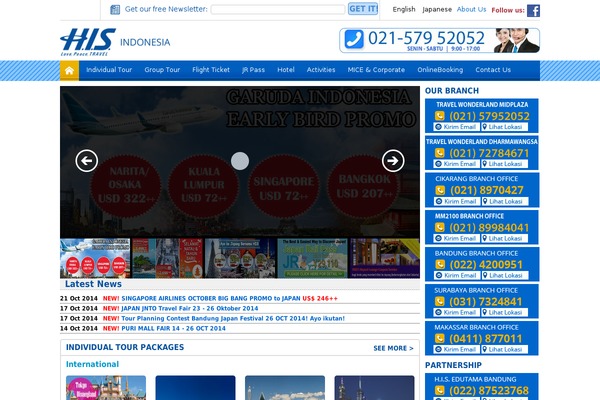Open Contact Us page
This screenshot has height=400, width=600.
pos(493,70)
